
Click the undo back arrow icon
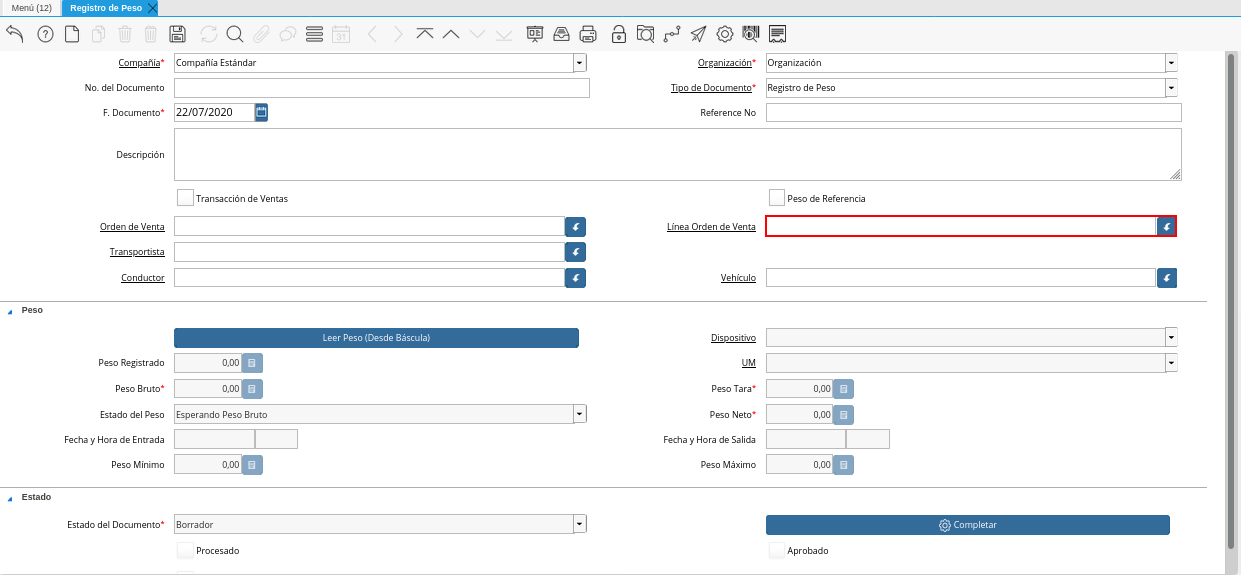(x=15, y=34)
